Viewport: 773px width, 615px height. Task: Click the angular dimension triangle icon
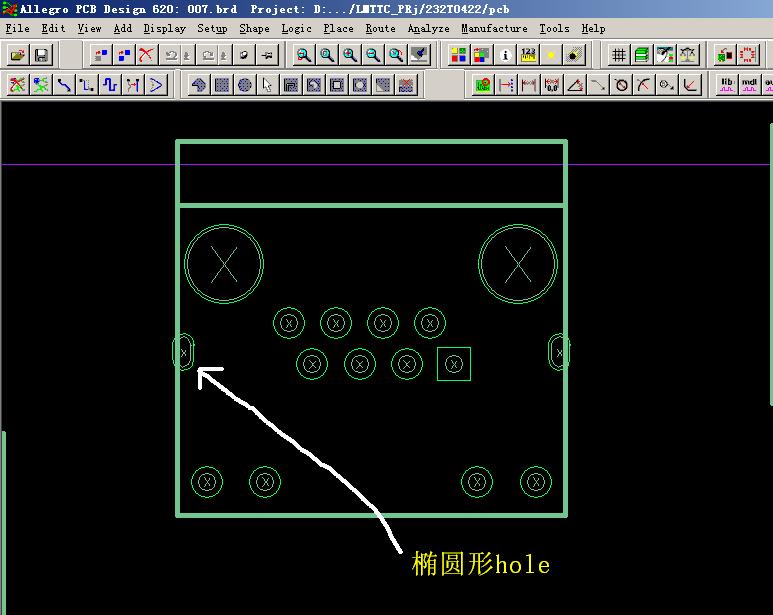[x=575, y=85]
